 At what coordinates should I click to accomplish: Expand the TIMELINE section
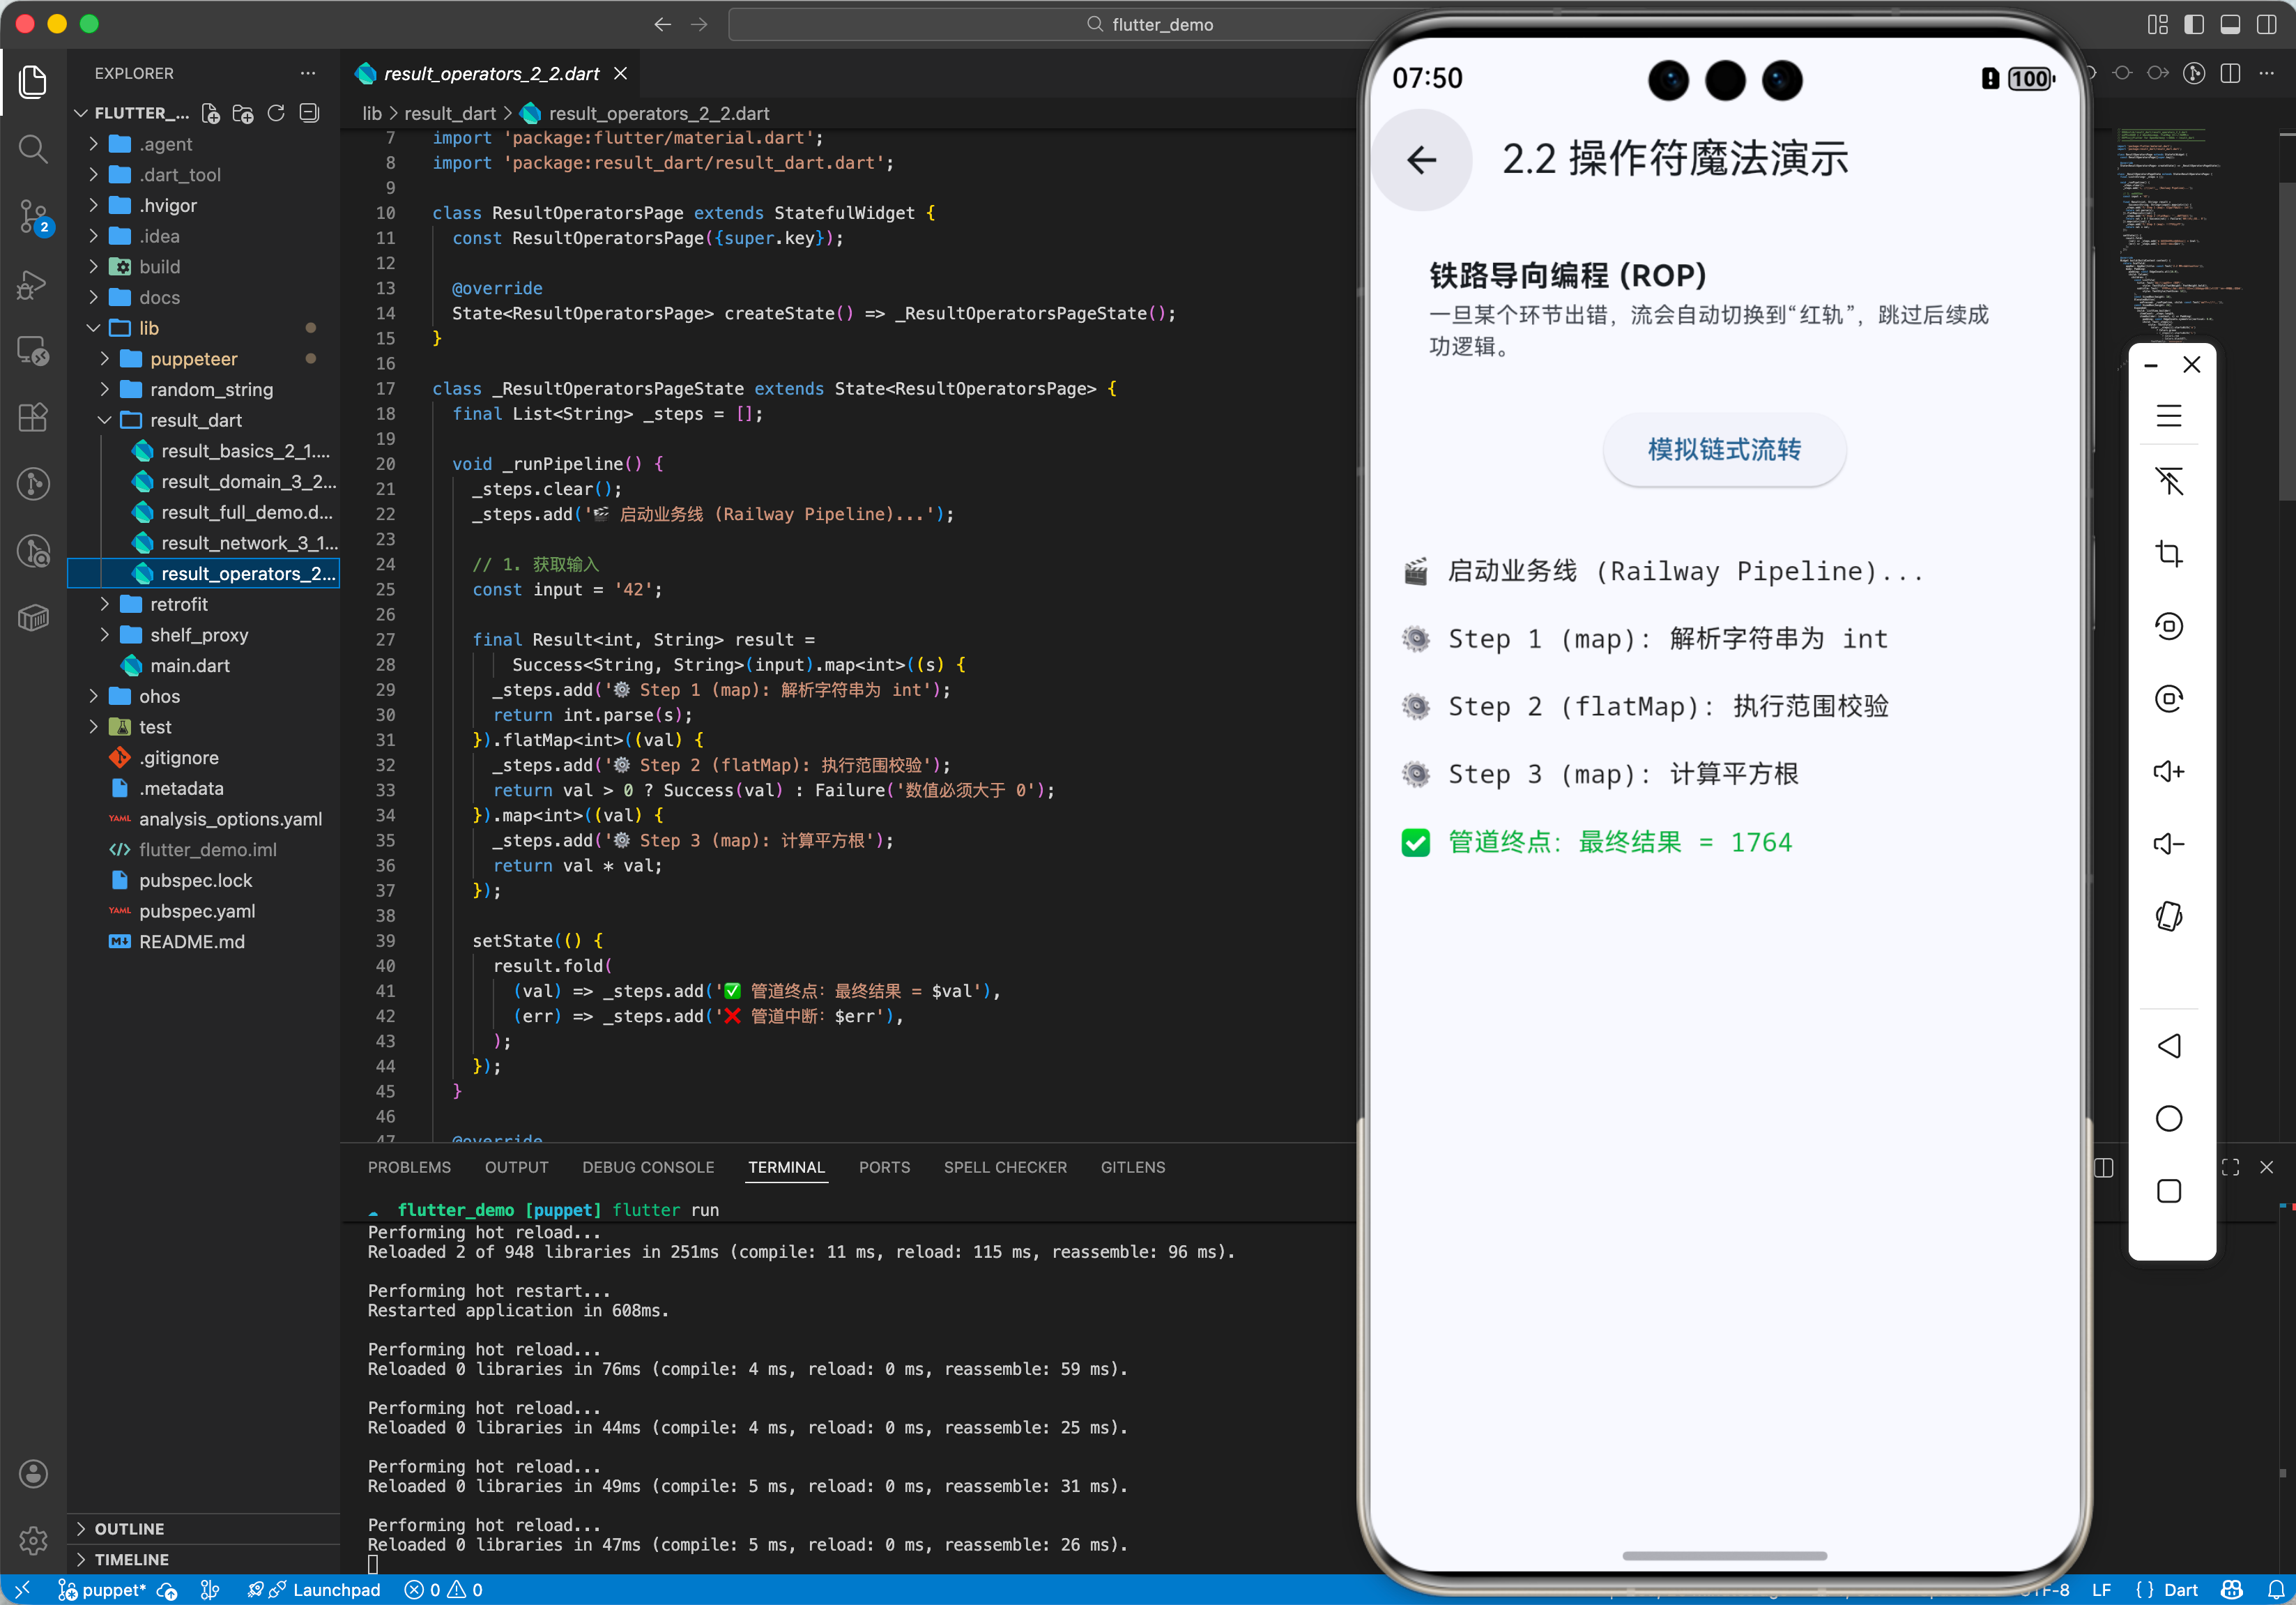click(x=130, y=1559)
